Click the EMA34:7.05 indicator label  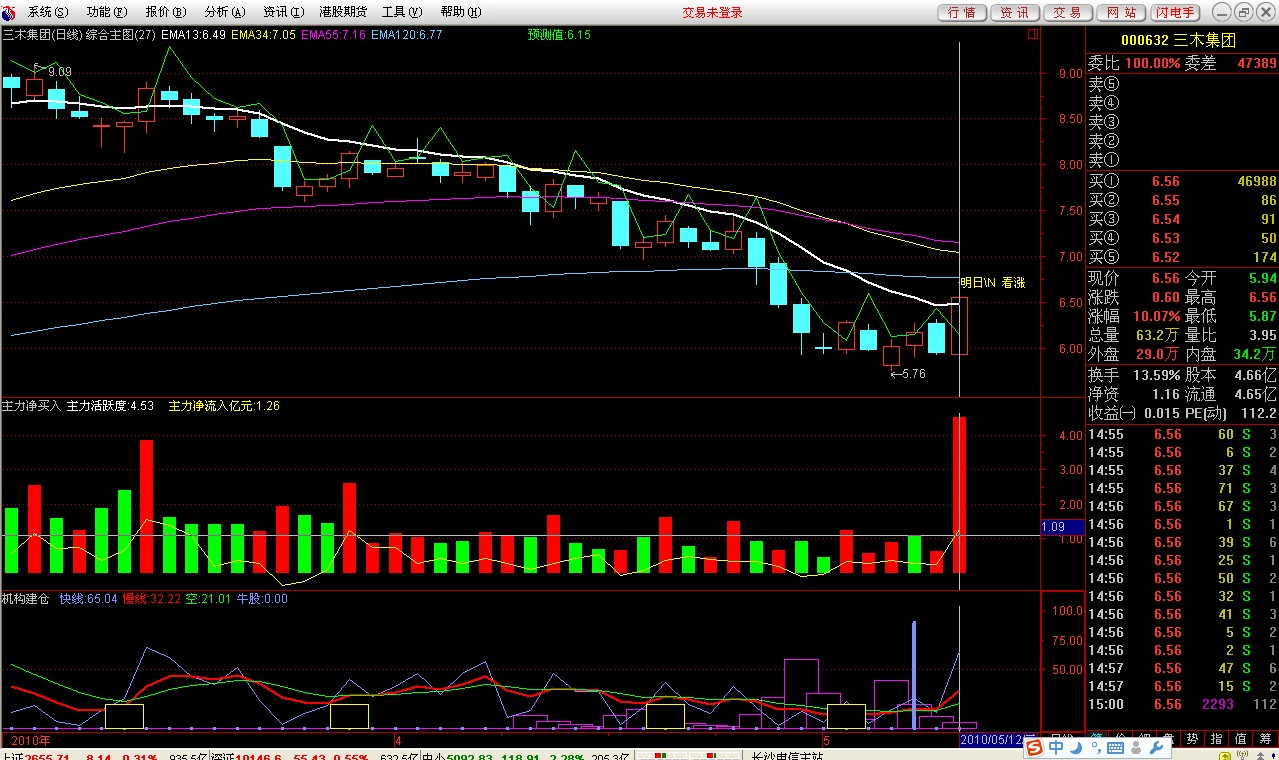click(x=262, y=34)
